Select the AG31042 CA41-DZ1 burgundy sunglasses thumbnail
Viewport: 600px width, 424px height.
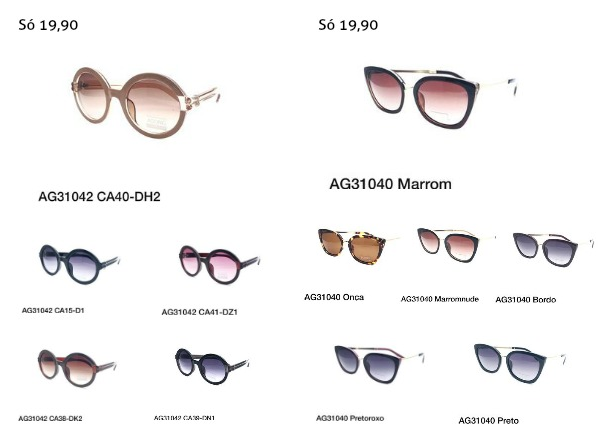[x=219, y=264]
